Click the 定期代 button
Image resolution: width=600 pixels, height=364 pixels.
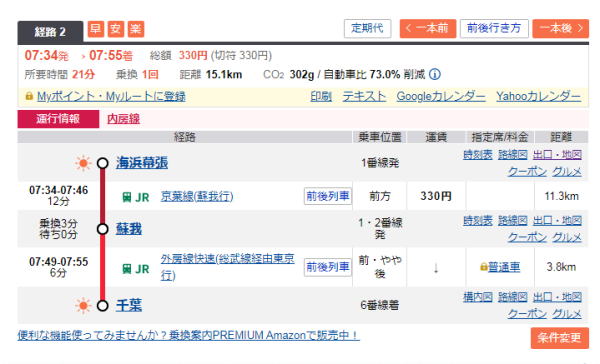point(367,28)
